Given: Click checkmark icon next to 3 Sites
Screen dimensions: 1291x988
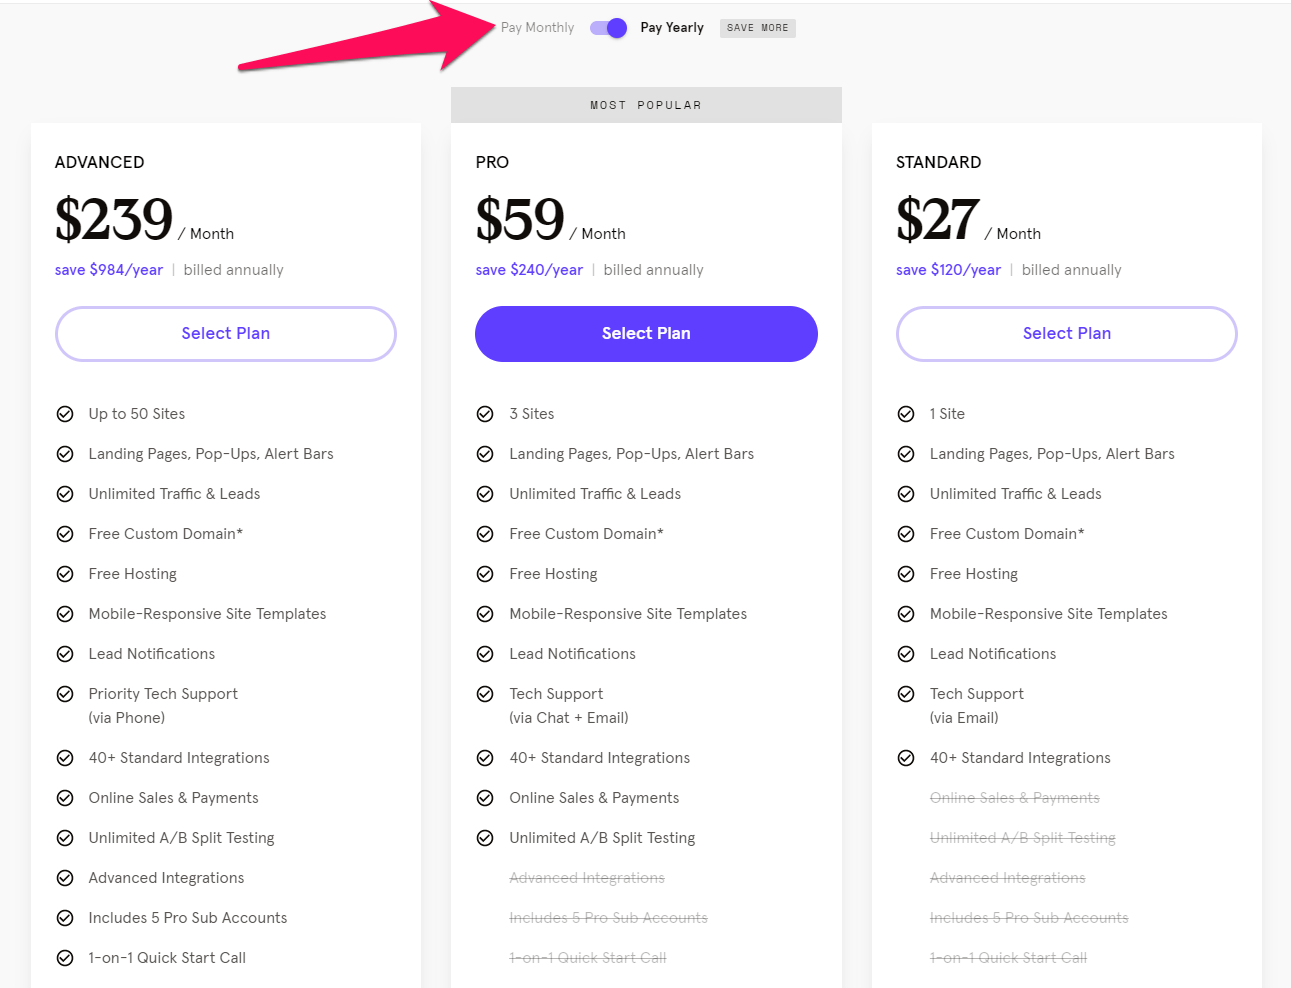Looking at the screenshot, I should [485, 414].
